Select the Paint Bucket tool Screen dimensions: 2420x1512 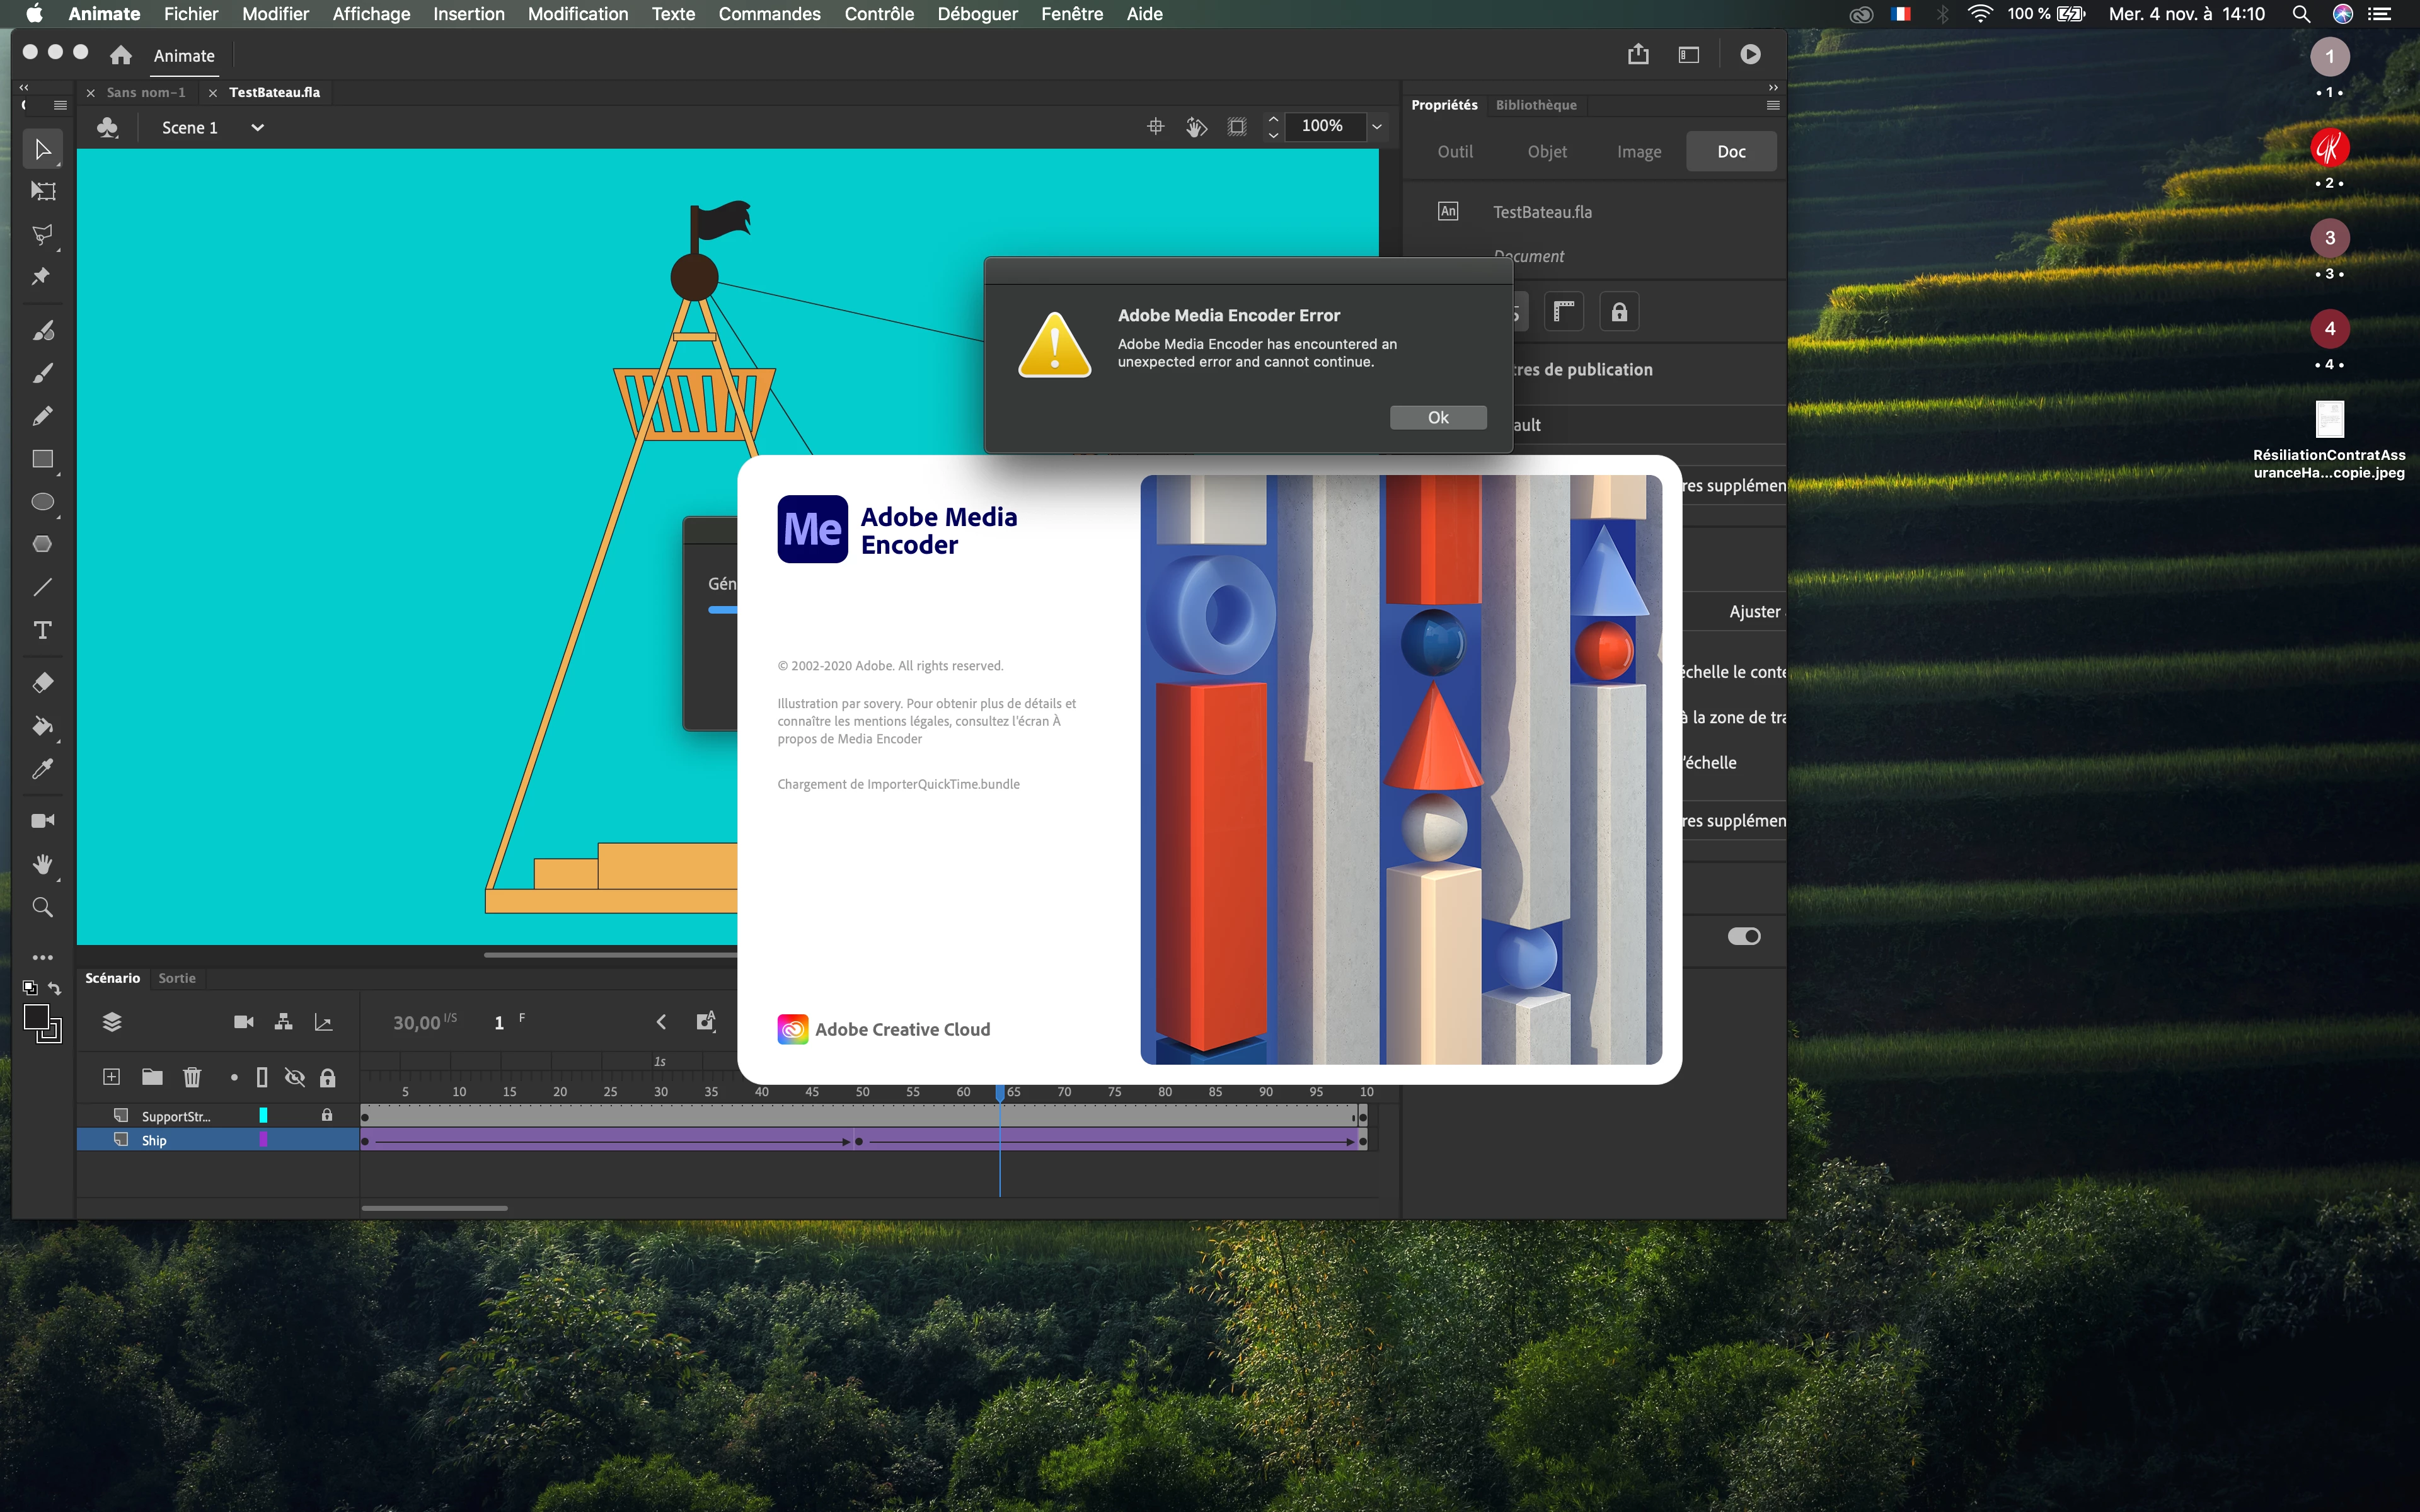[42, 726]
